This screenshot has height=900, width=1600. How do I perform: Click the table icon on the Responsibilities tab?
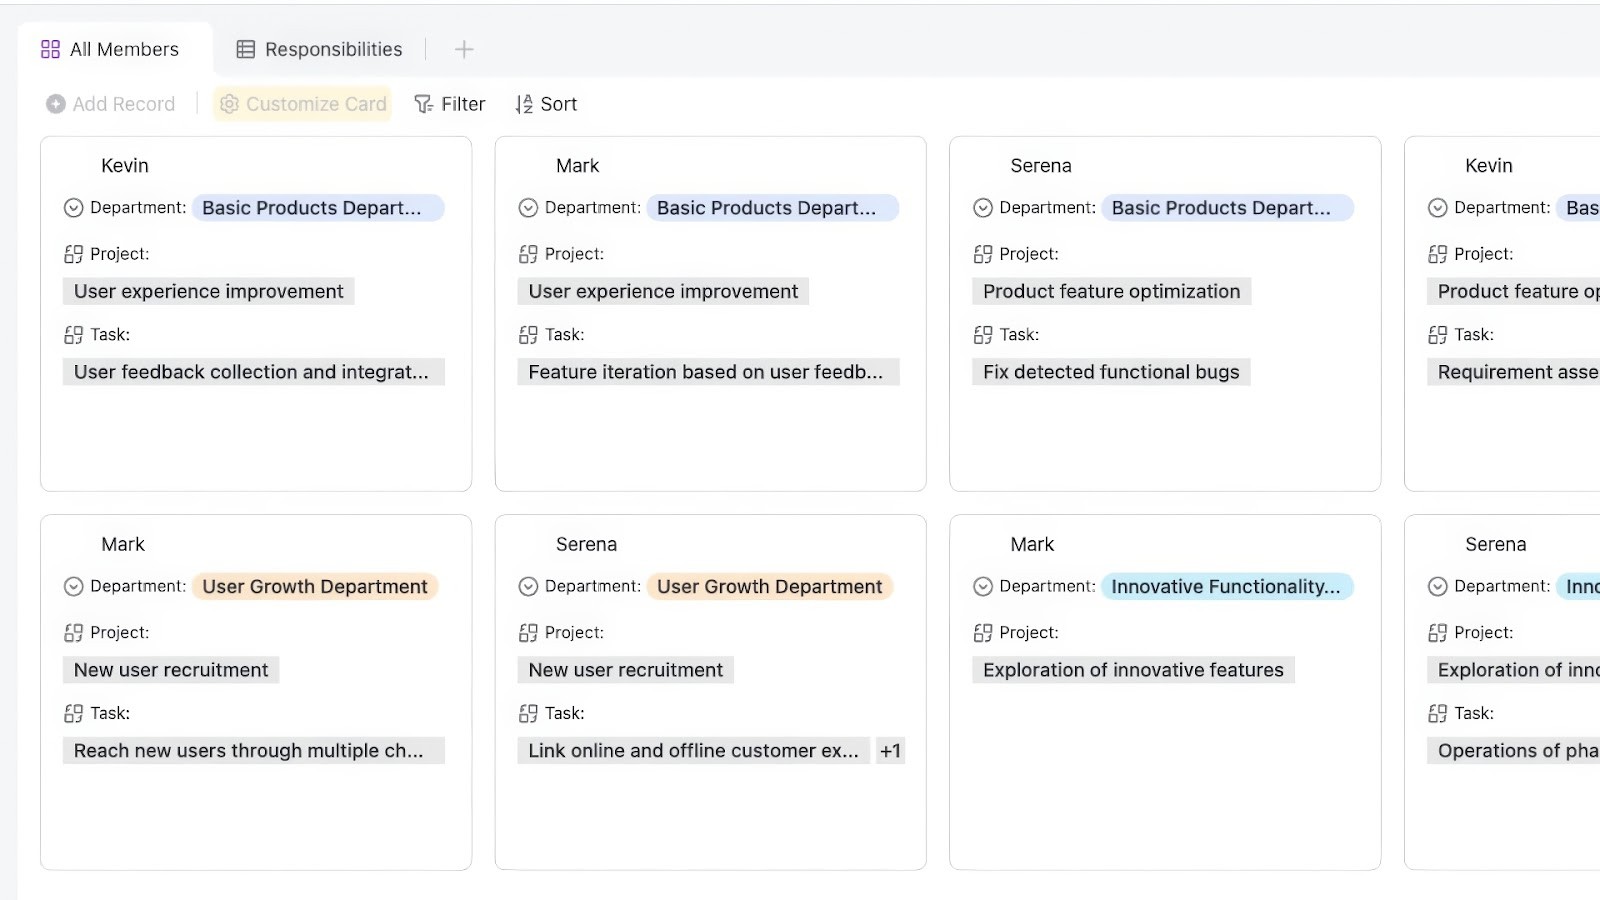[x=245, y=48]
